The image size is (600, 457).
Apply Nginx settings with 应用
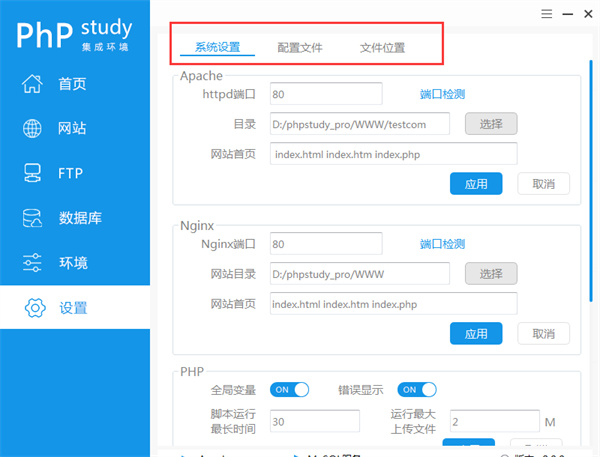(x=476, y=334)
